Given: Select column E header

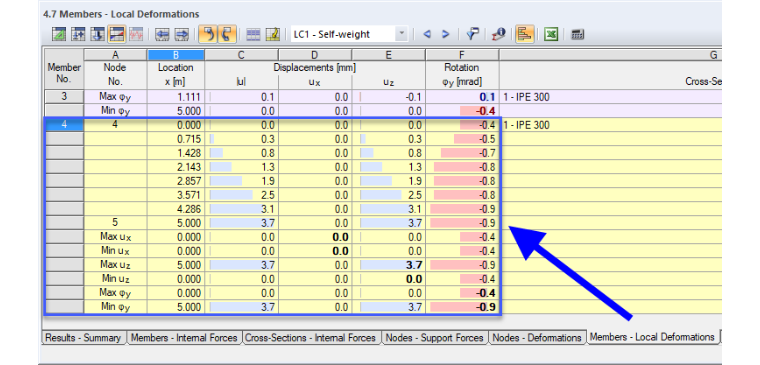Looking at the screenshot, I should point(389,55).
